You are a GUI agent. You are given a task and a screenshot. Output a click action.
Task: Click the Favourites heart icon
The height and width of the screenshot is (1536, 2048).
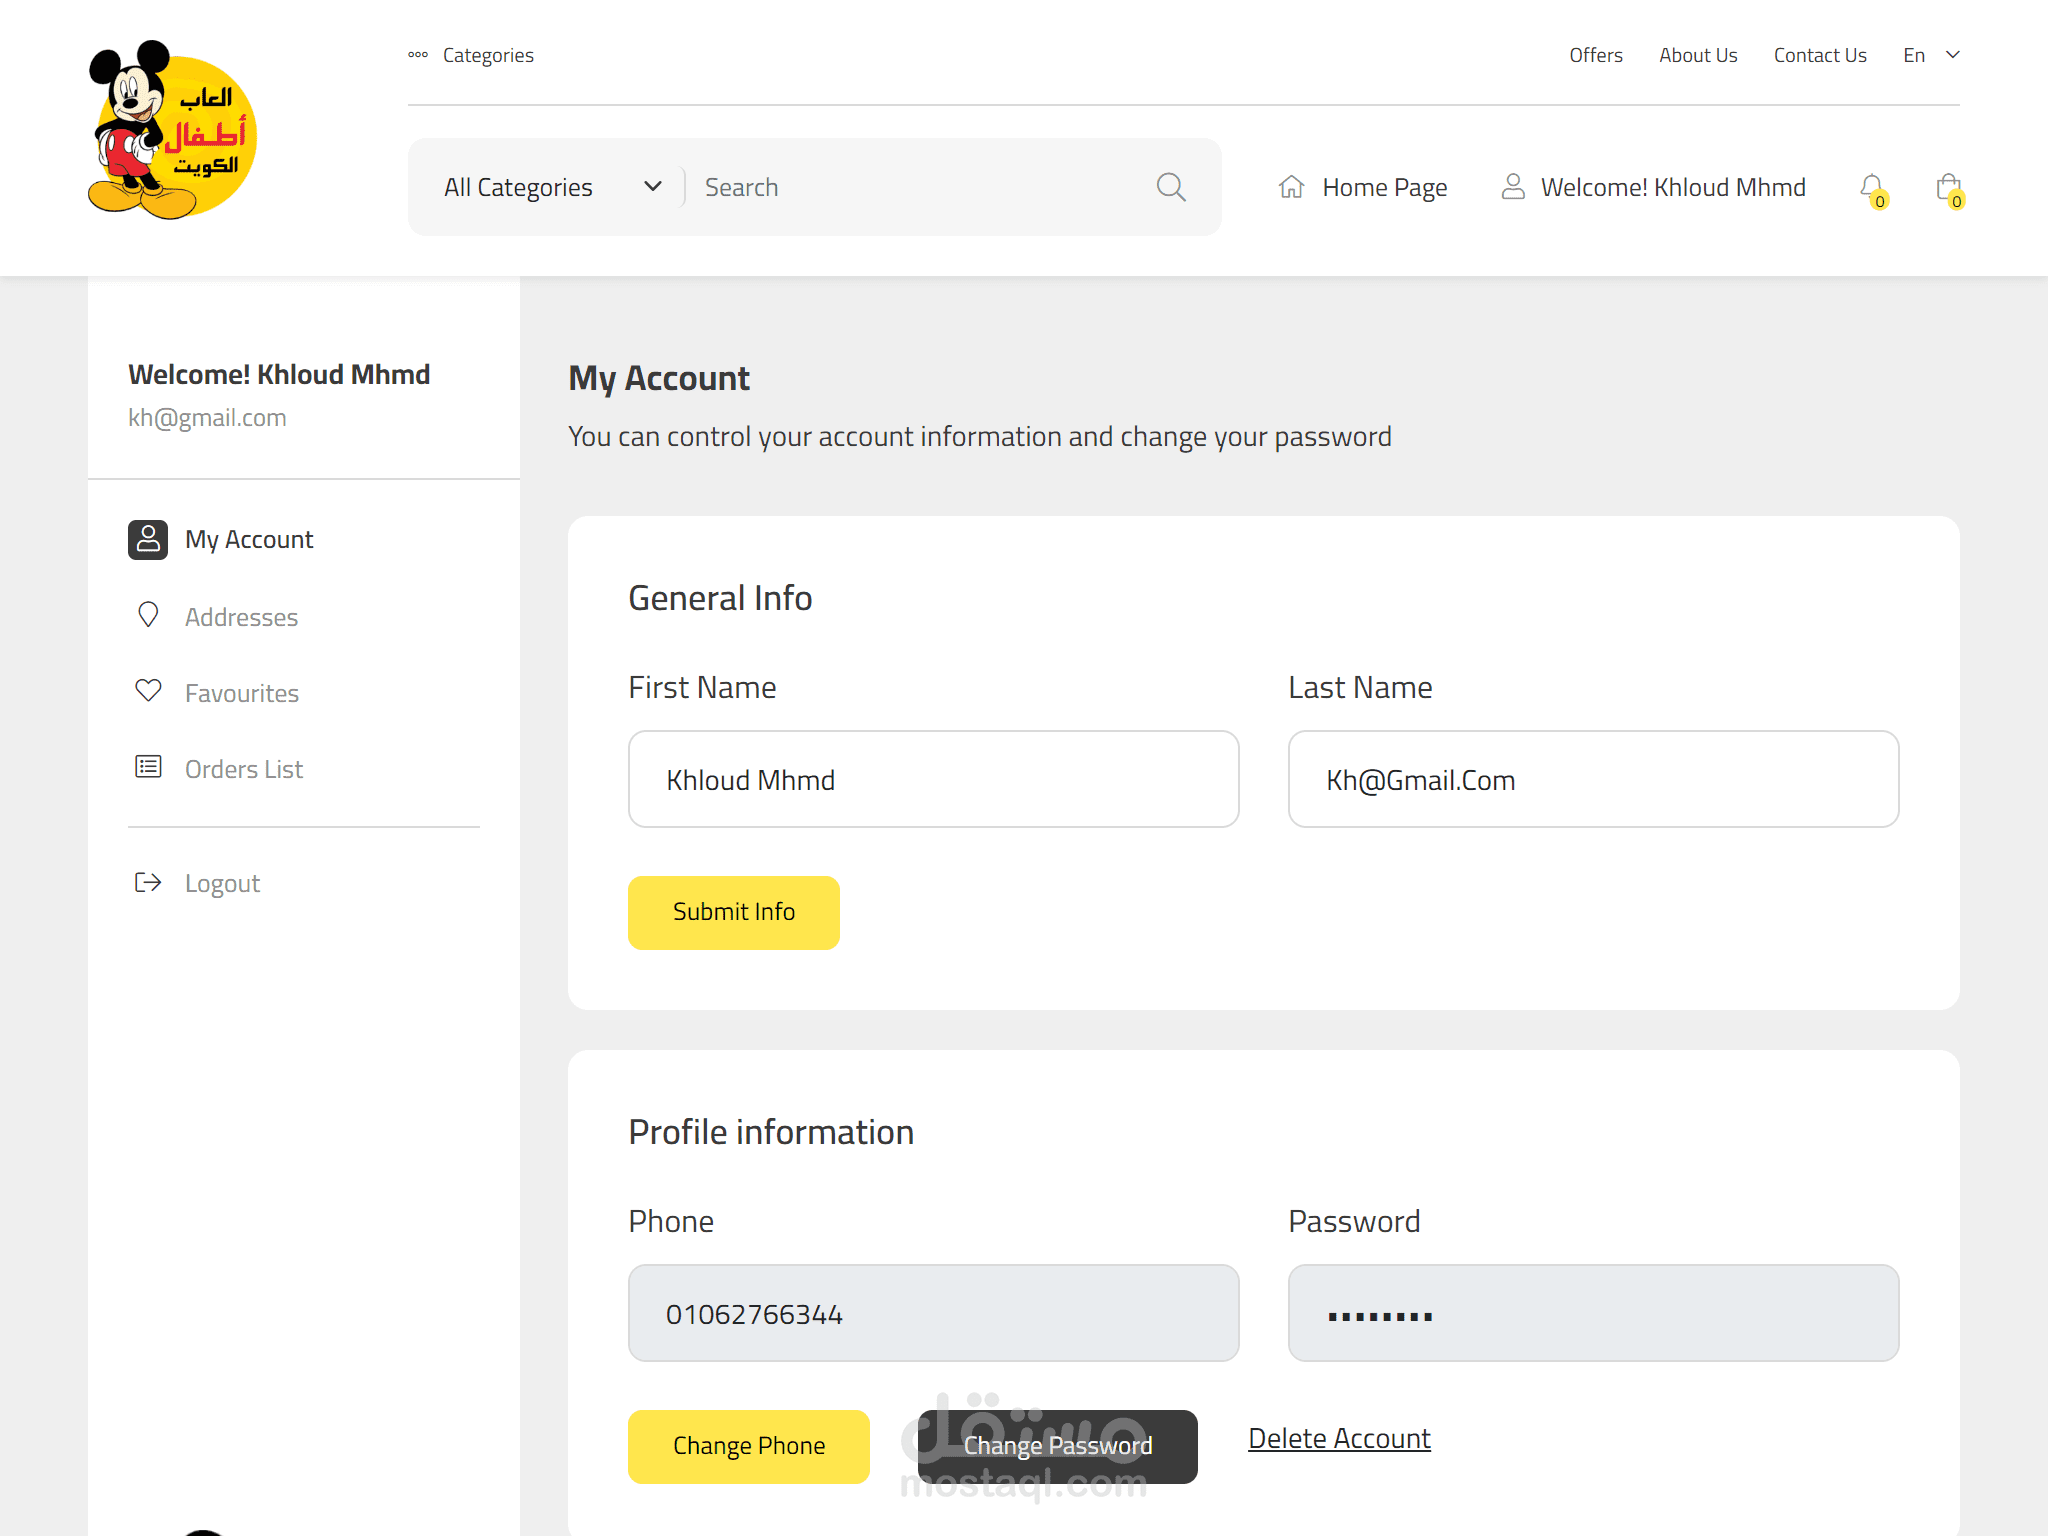tap(148, 691)
